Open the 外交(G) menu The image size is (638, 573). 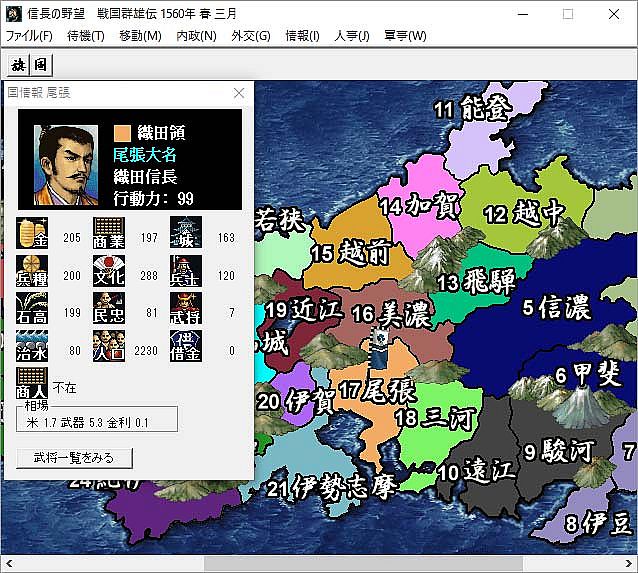click(x=251, y=36)
